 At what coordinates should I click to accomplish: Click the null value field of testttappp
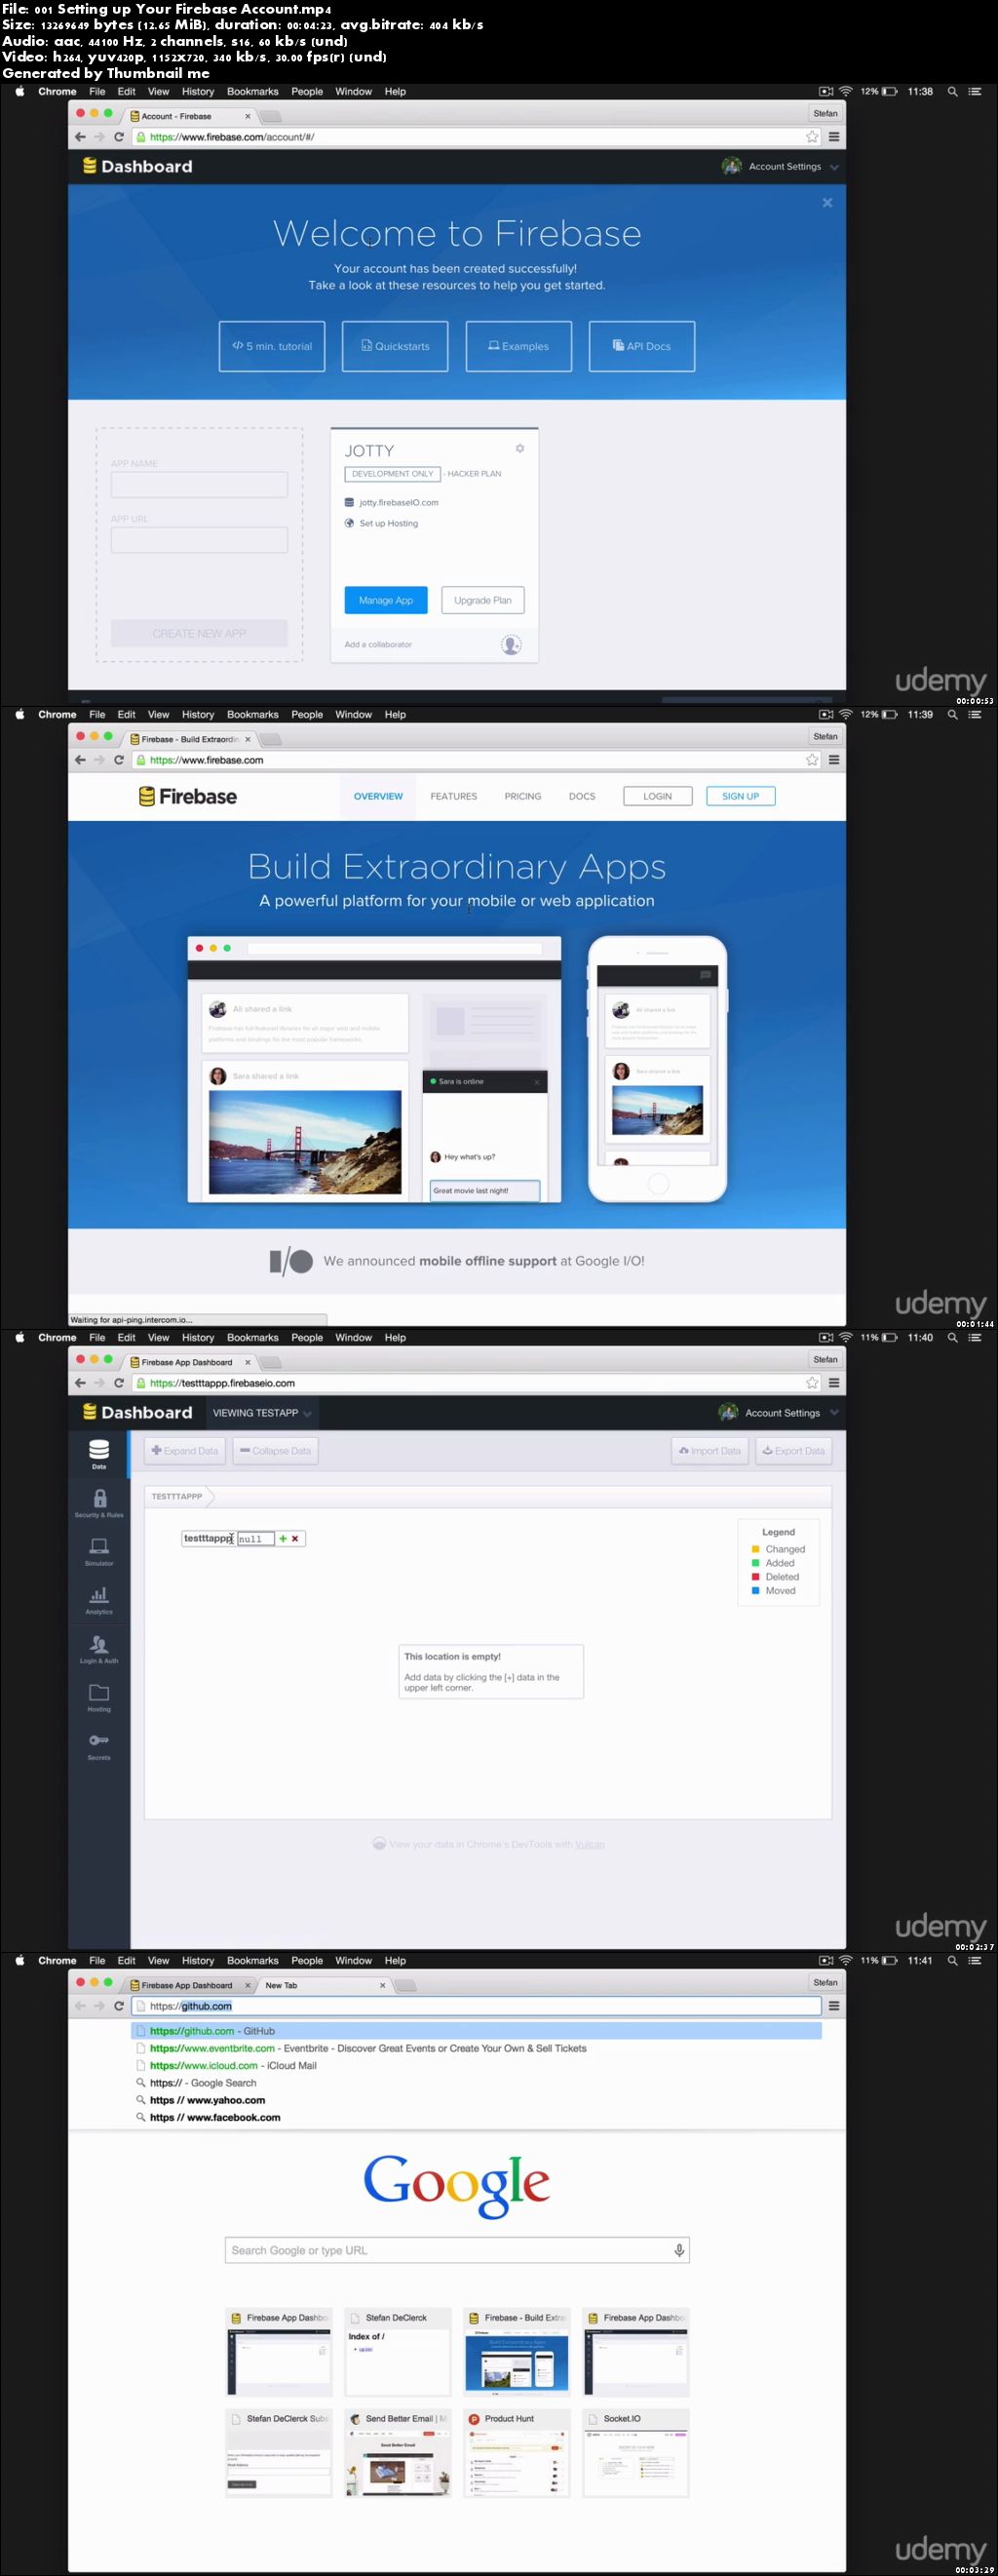255,1539
